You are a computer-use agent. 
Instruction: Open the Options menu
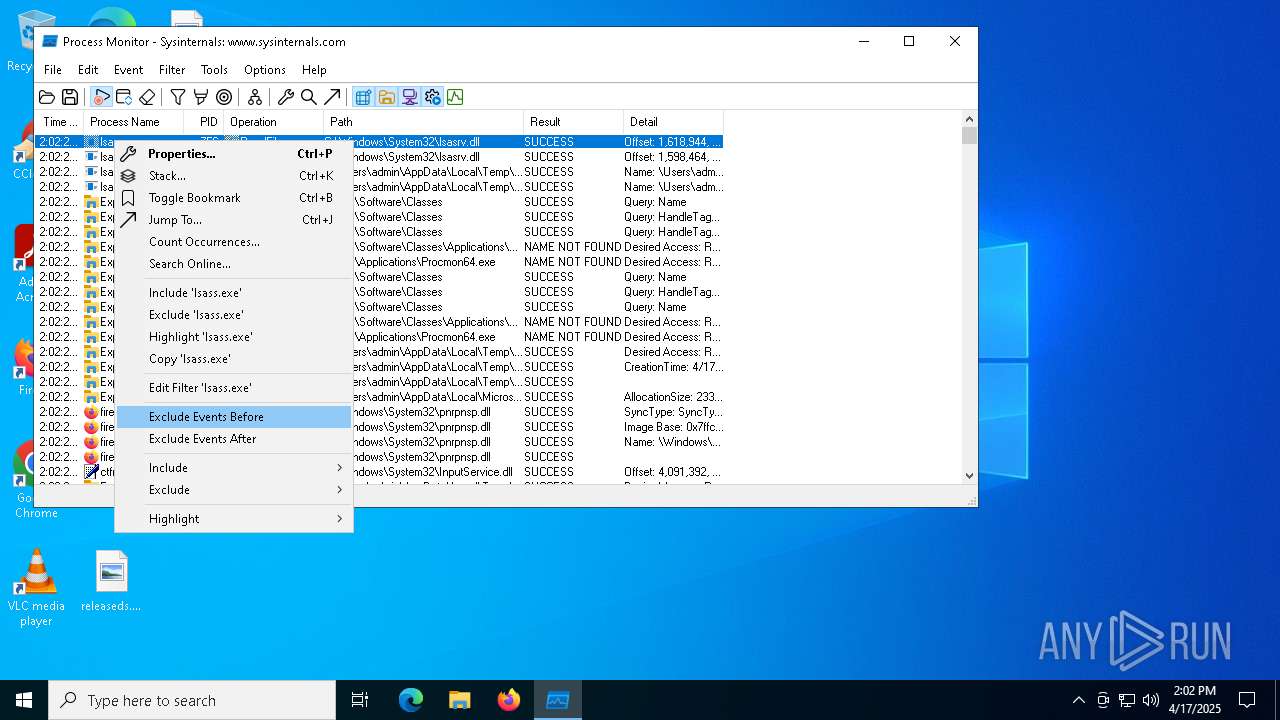pyautogui.click(x=265, y=70)
